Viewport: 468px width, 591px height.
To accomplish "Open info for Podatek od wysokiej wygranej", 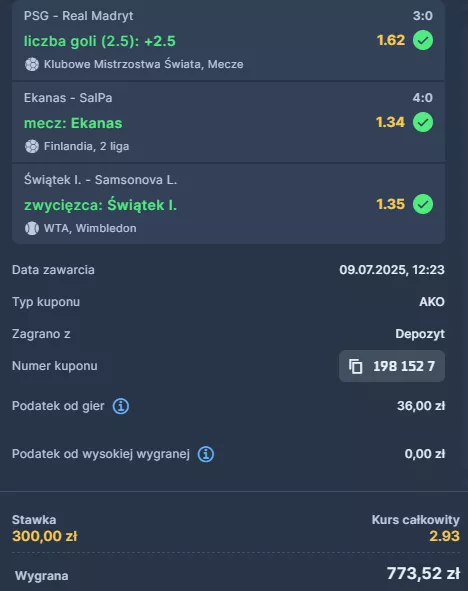I will click(x=206, y=454).
